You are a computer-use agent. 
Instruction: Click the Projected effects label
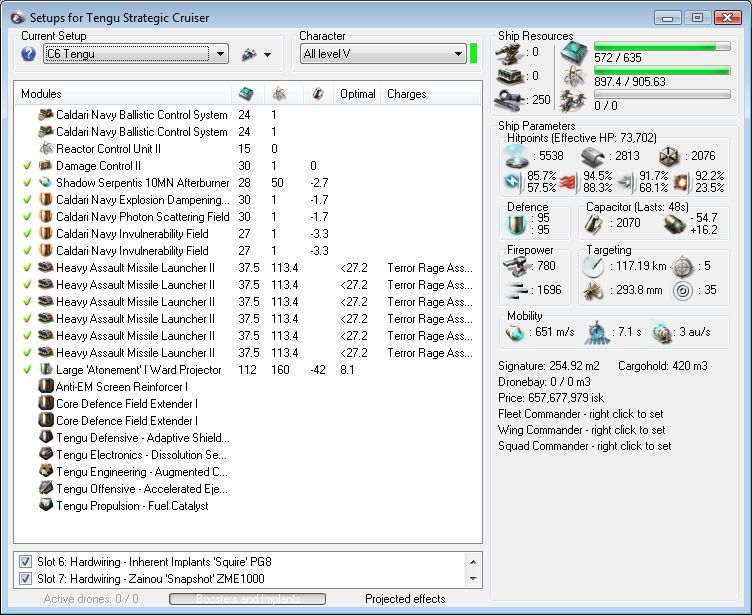tap(405, 599)
